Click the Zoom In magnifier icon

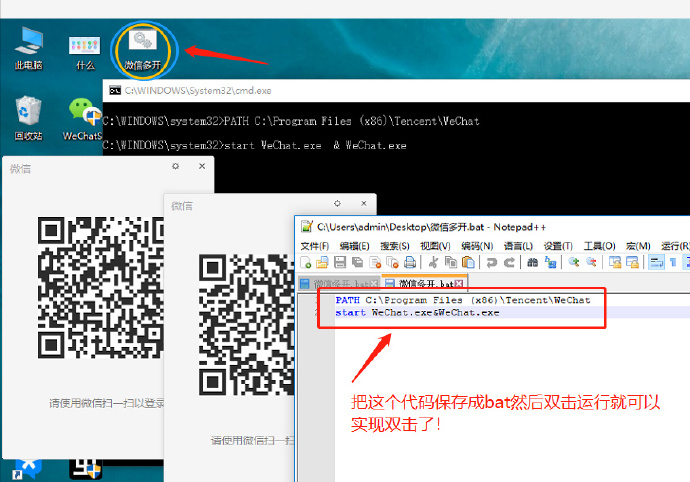(574, 263)
